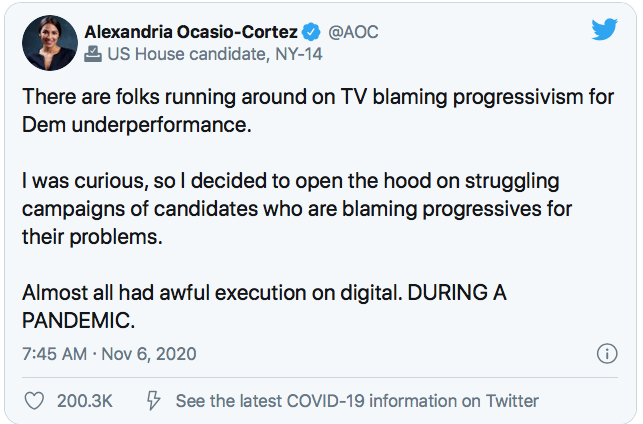
Task: Click the ballot box candidate icon
Action: coord(93,54)
